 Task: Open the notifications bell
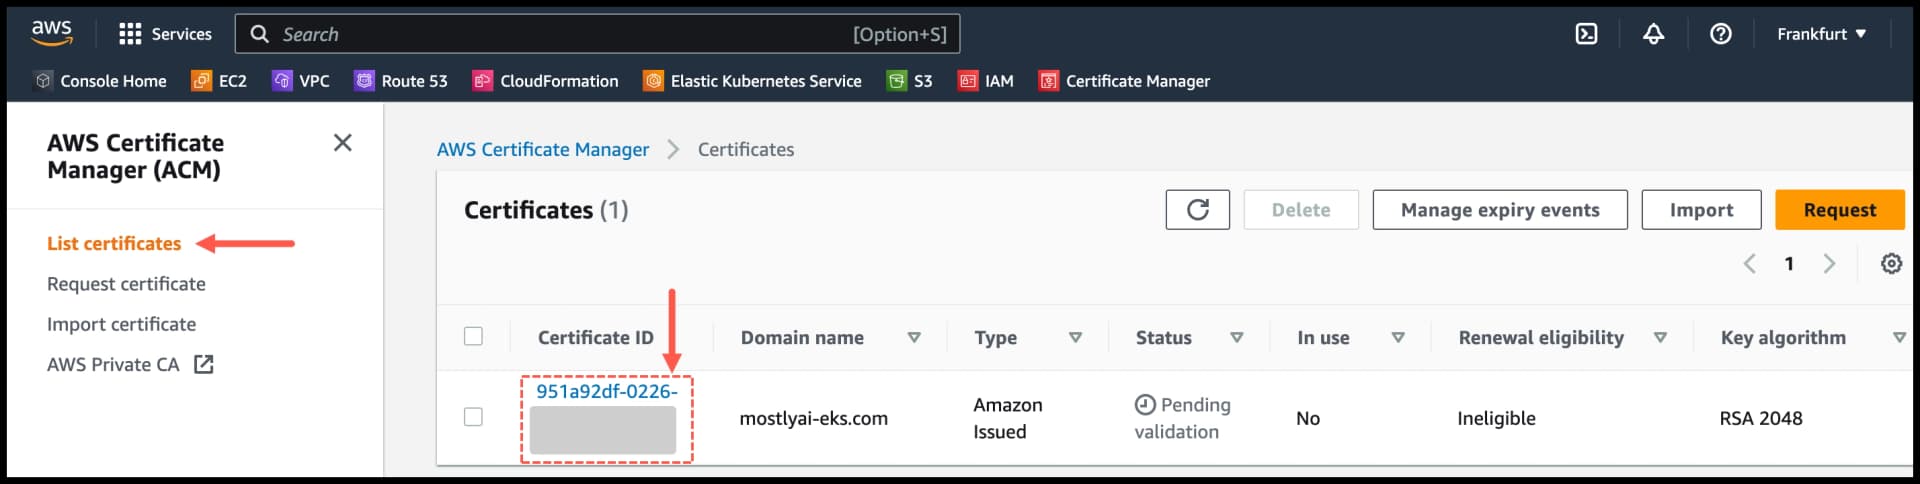[1653, 34]
